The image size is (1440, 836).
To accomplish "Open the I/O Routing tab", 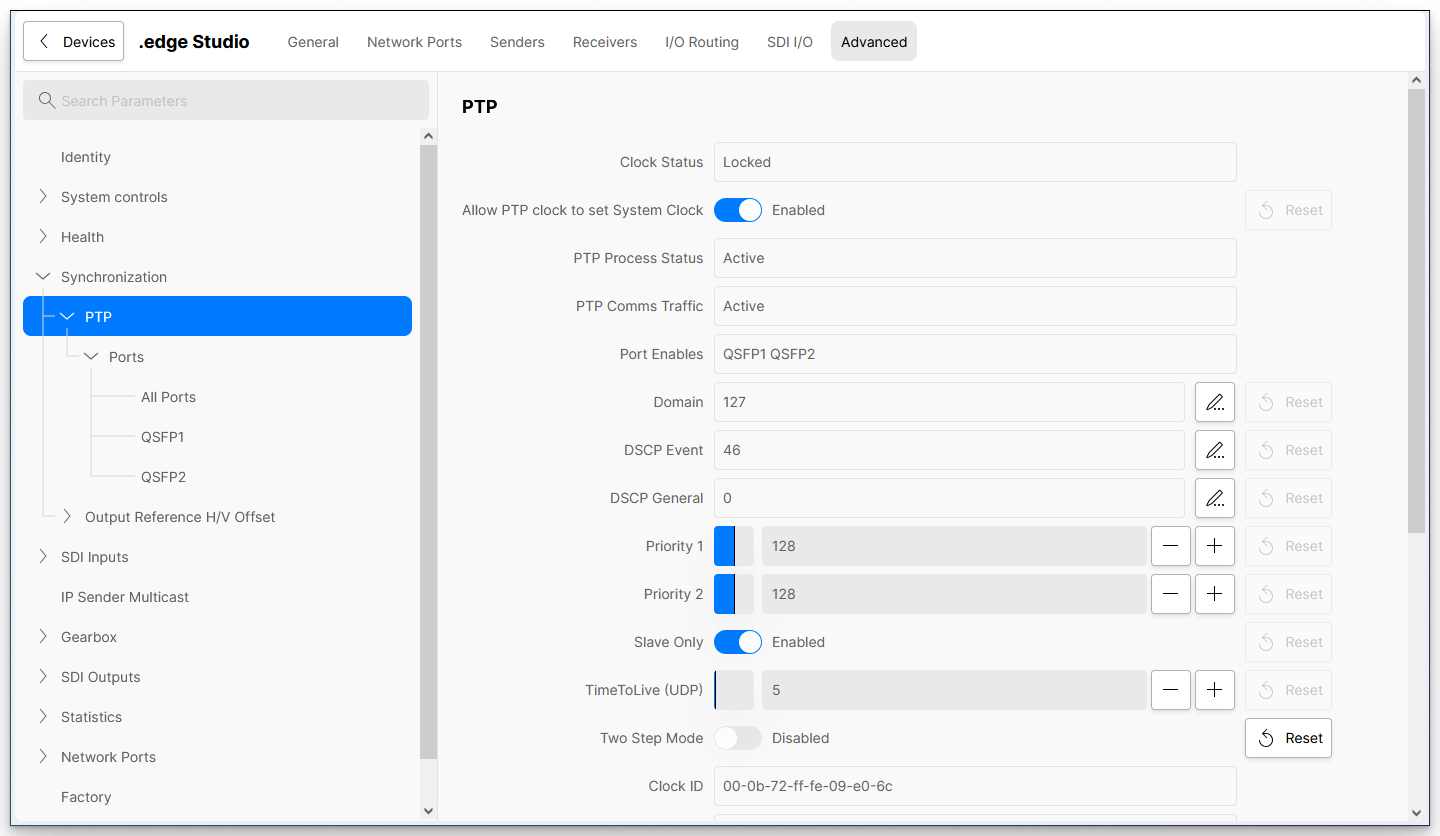I will 701,42.
